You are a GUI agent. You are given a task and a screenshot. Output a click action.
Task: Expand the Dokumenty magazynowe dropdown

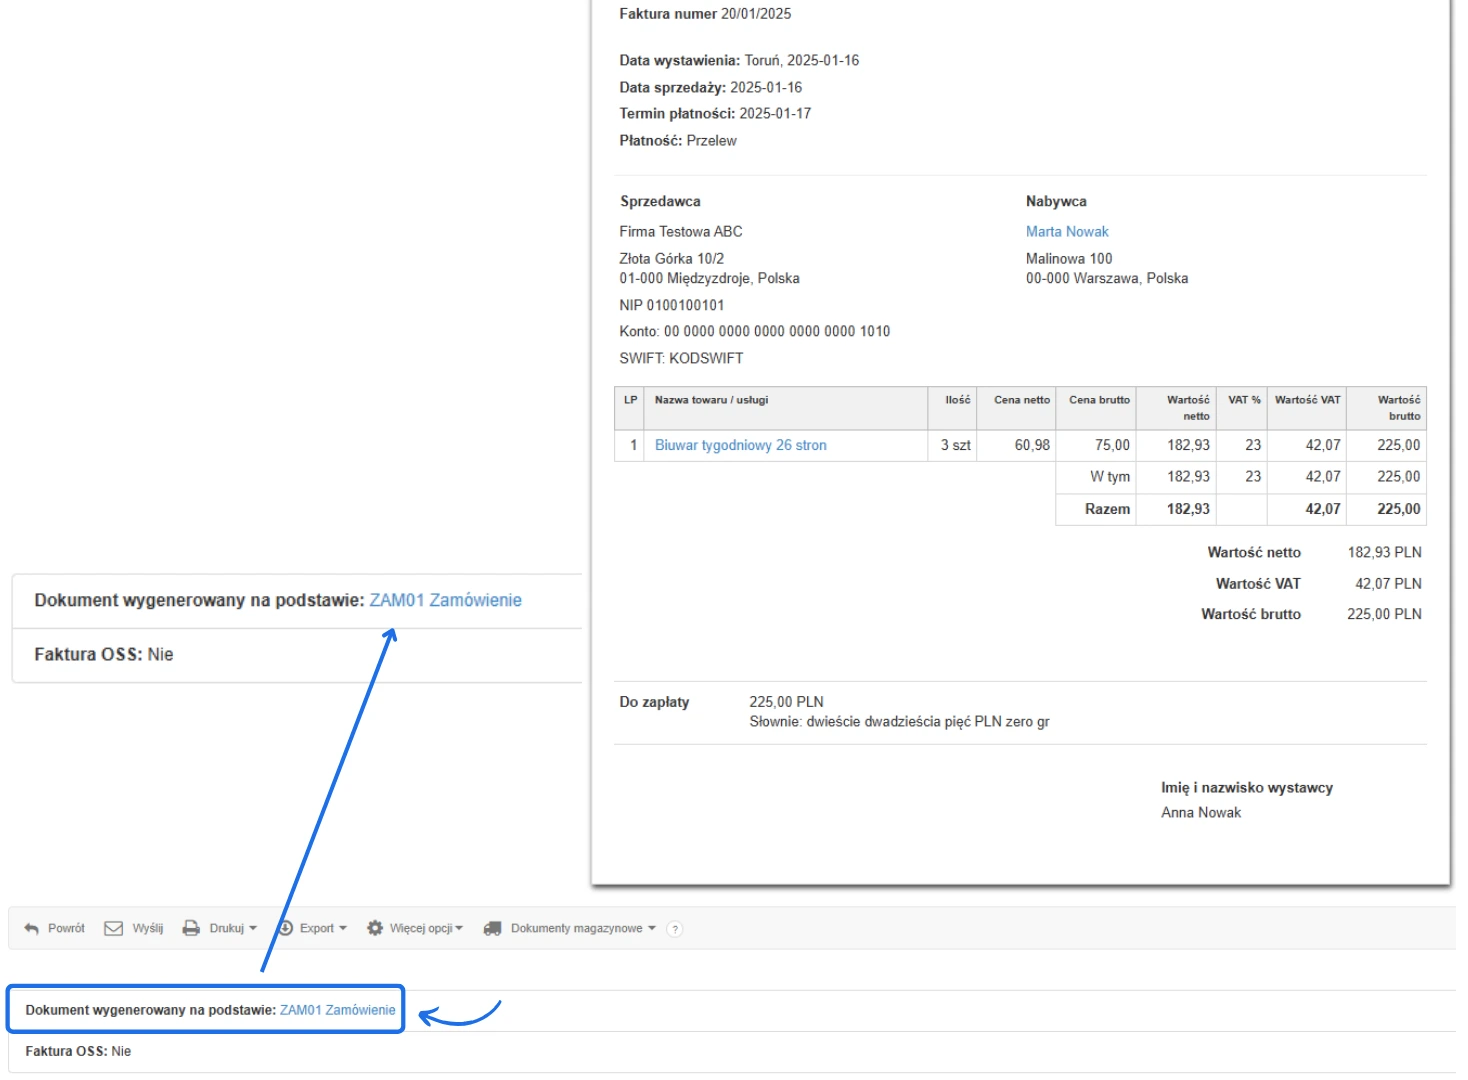[x=570, y=928]
